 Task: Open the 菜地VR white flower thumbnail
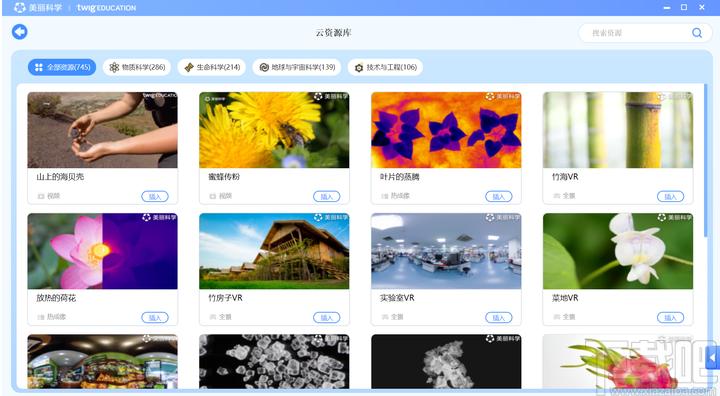click(618, 251)
